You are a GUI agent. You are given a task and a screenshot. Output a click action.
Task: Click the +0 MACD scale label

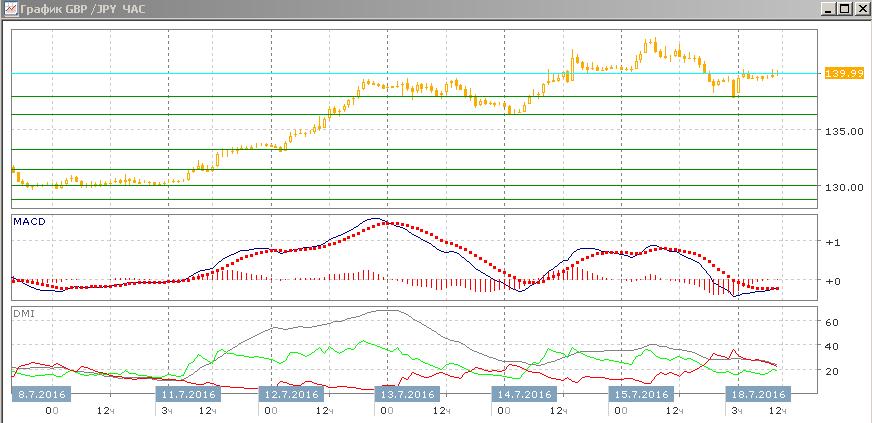pyautogui.click(x=833, y=281)
